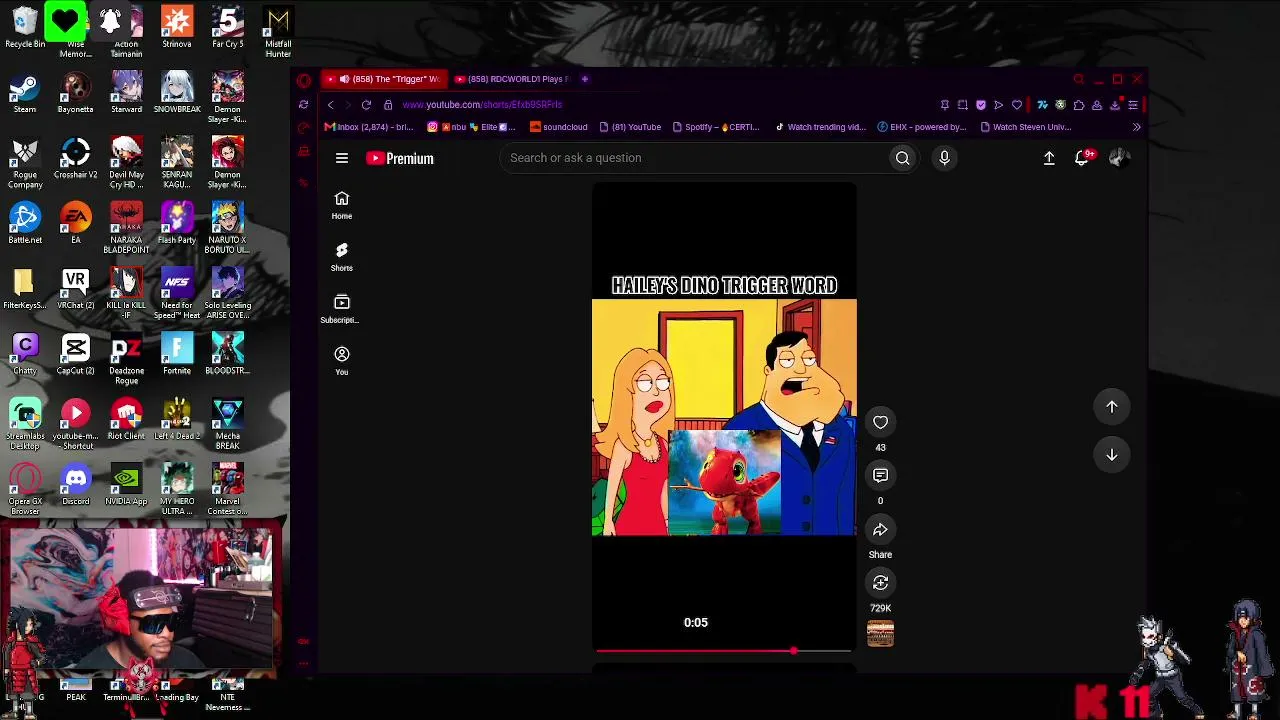Open Bayonetta desktop shortcut
The image size is (1280, 720).
click(76, 94)
